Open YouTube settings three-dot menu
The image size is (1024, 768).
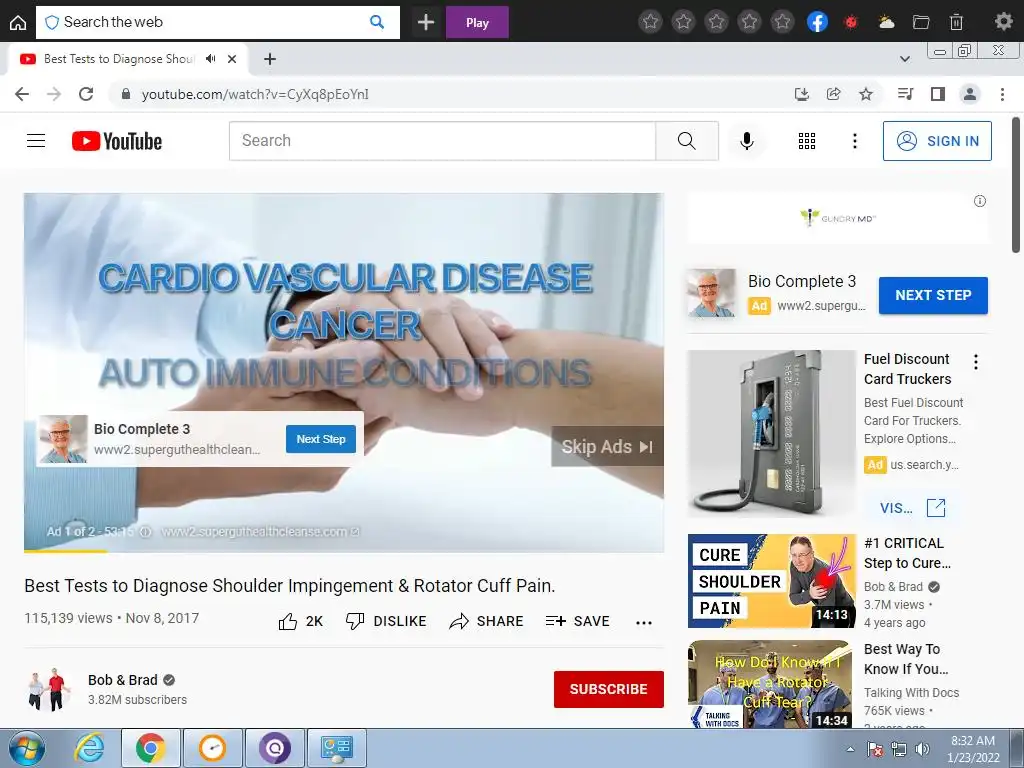pos(855,140)
